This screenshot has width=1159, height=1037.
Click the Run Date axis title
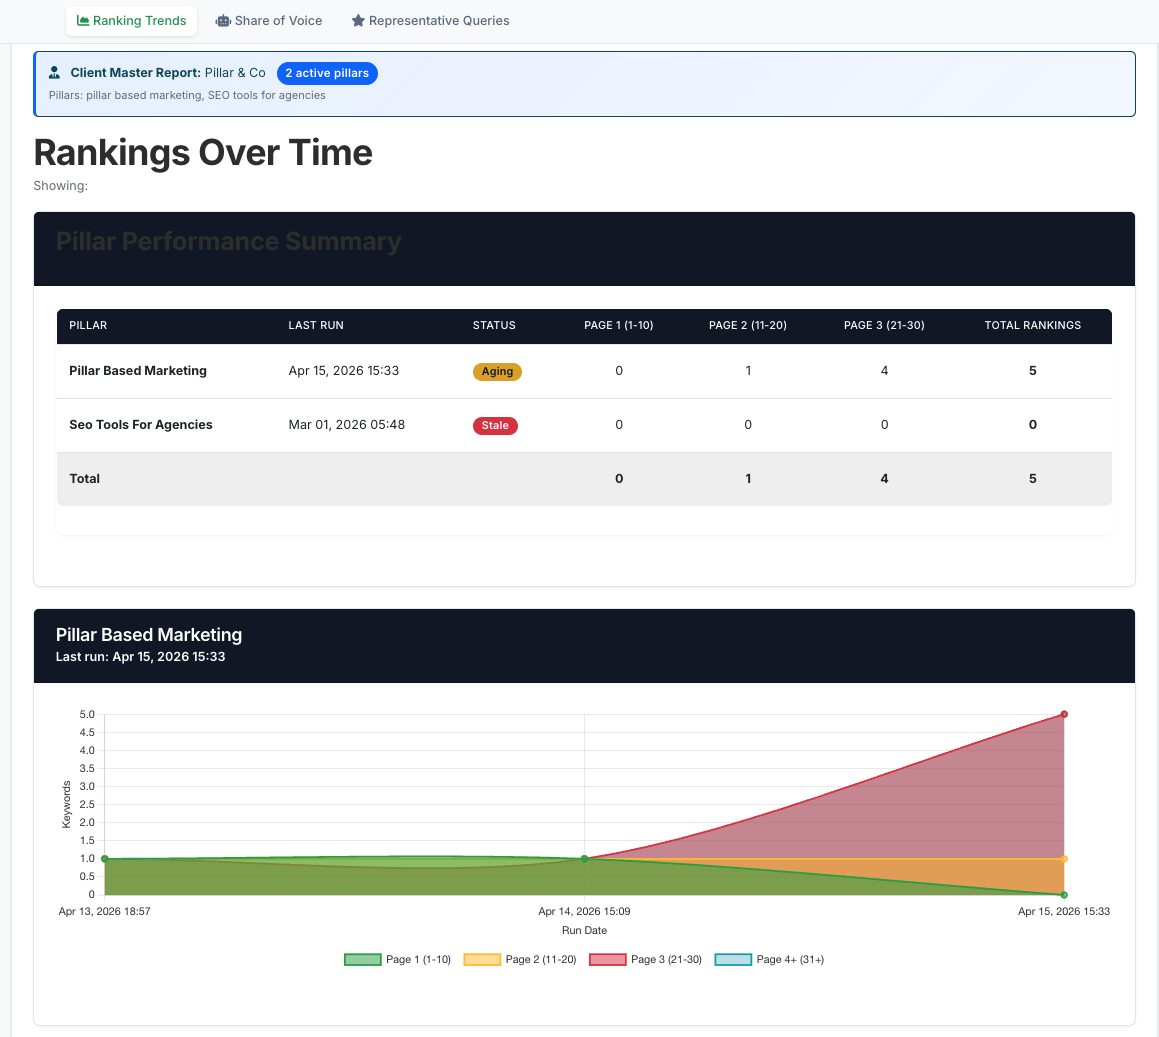[x=584, y=931]
